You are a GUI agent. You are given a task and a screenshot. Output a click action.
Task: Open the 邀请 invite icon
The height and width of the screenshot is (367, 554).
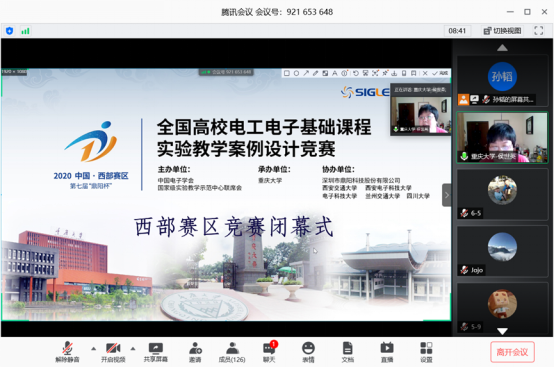click(x=195, y=348)
